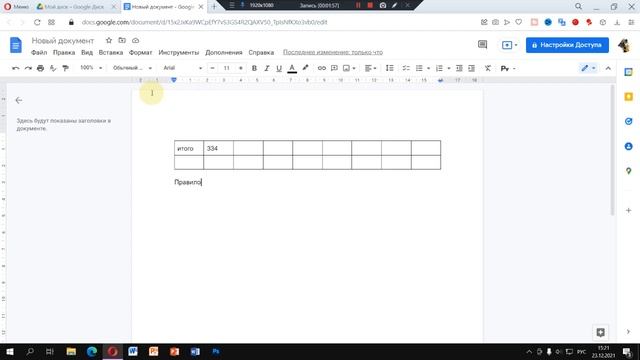Click table cell containing 334
The width and height of the screenshot is (640, 360).
coord(218,148)
